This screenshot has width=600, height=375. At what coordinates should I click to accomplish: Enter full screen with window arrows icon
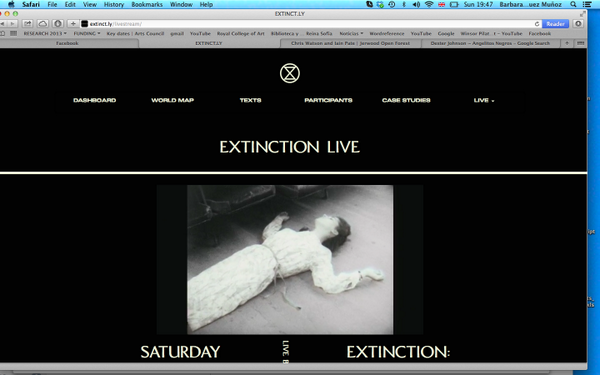click(582, 14)
